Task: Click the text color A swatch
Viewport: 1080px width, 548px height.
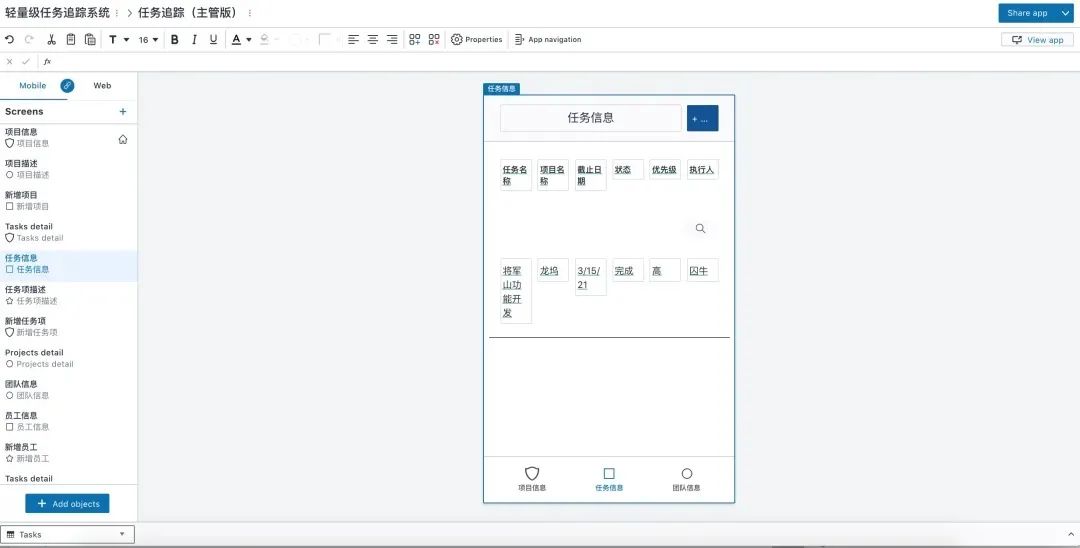Action: click(236, 40)
